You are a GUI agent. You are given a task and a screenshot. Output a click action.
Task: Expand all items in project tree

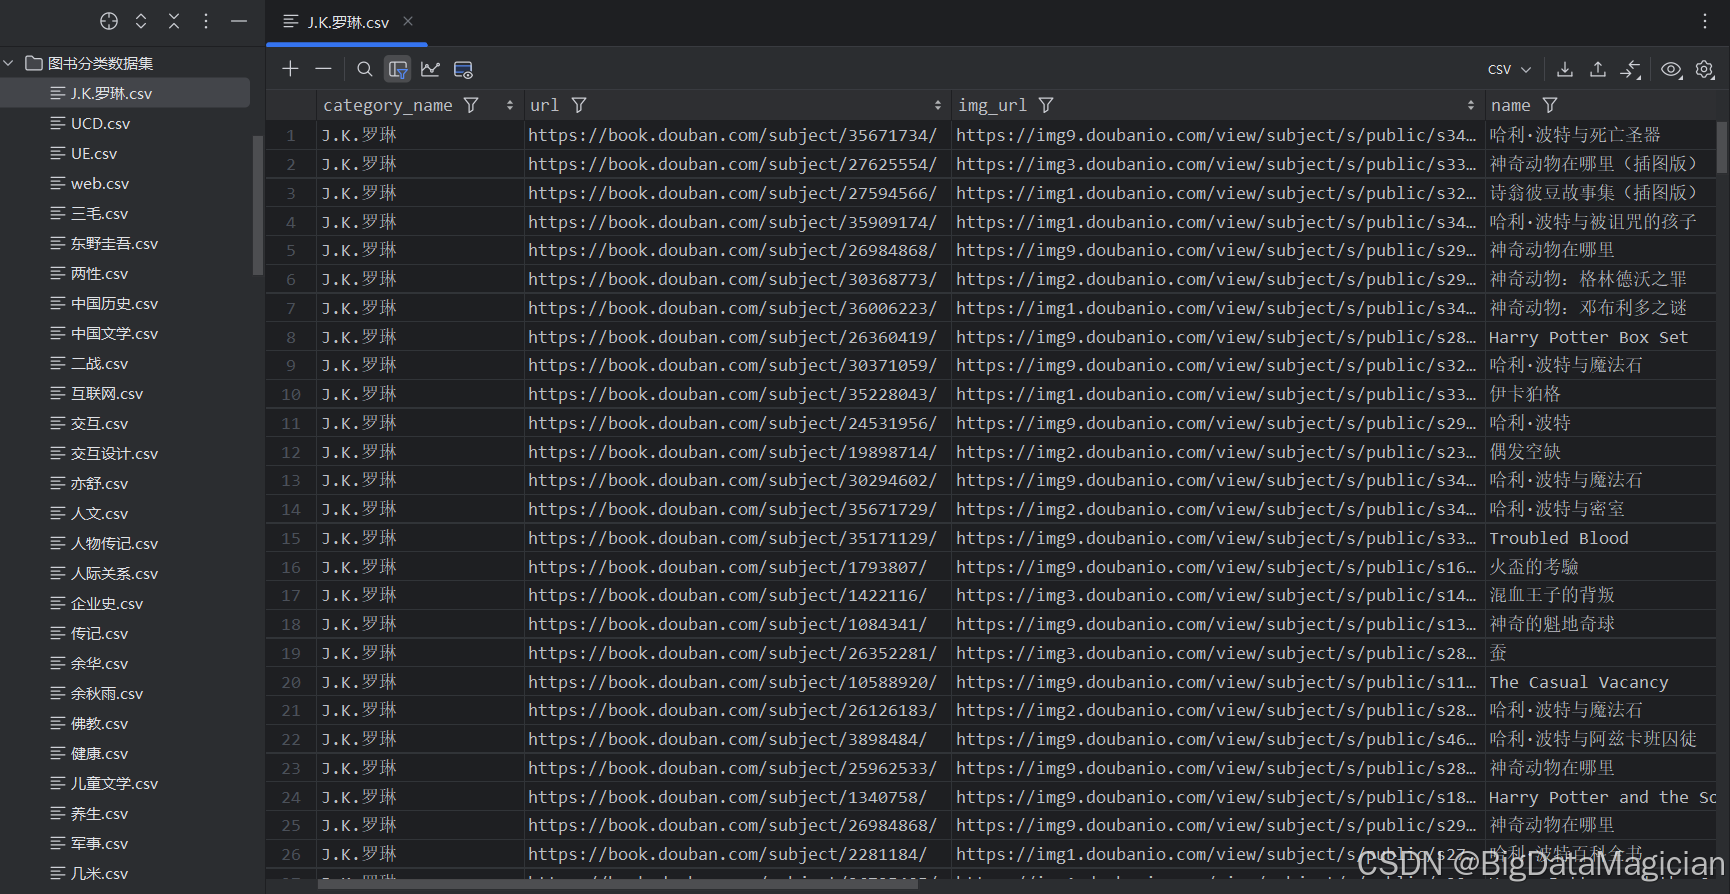pos(141,21)
